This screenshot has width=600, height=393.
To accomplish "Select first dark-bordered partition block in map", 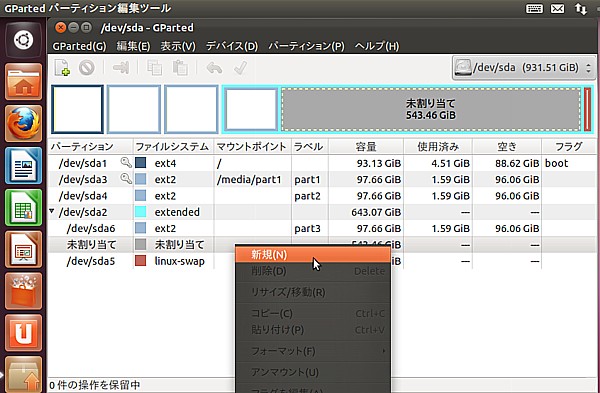I will pos(78,109).
